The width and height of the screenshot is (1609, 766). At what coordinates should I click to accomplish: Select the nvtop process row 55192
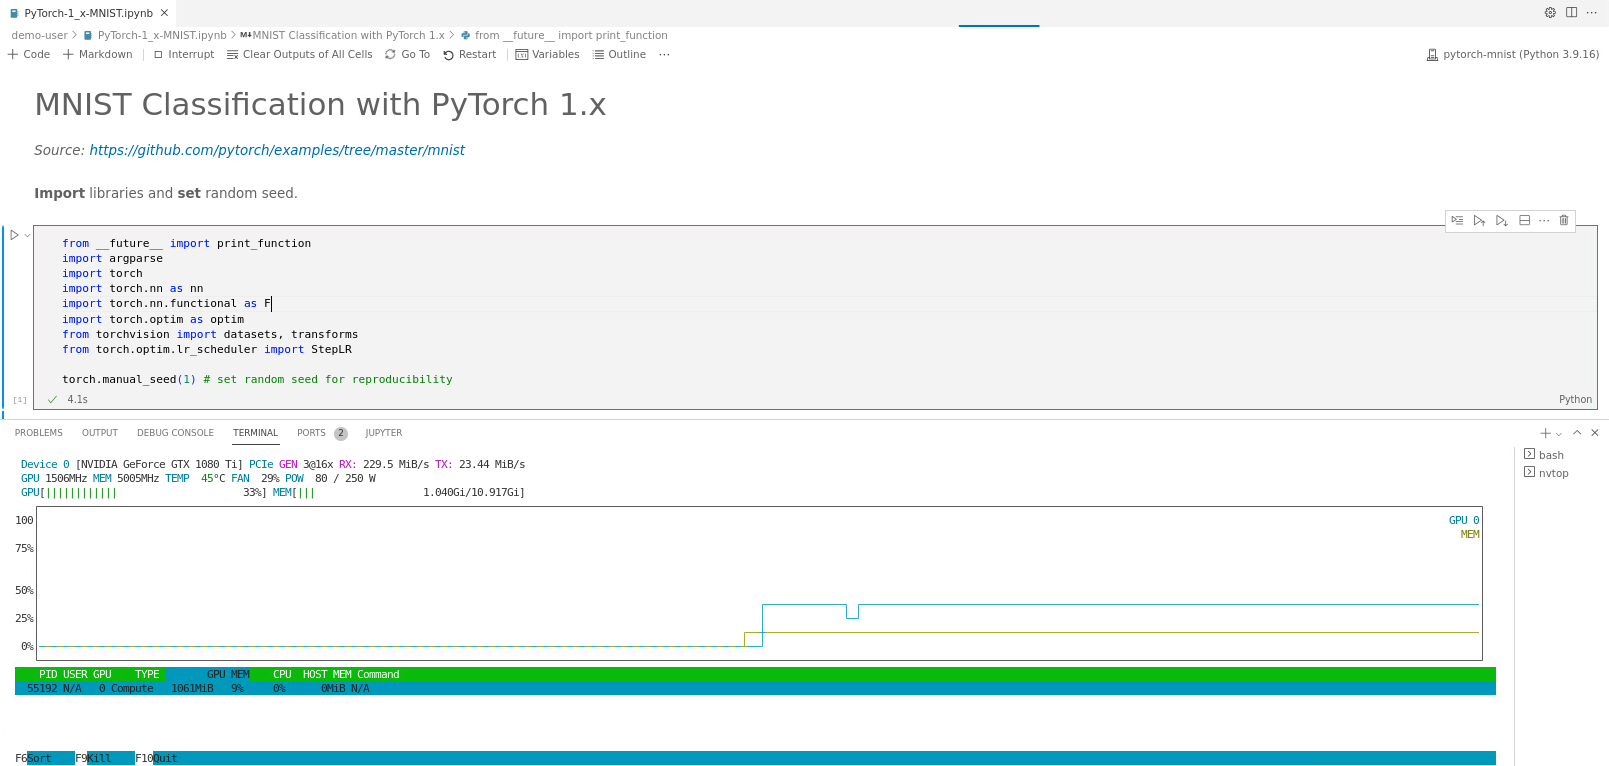point(755,688)
